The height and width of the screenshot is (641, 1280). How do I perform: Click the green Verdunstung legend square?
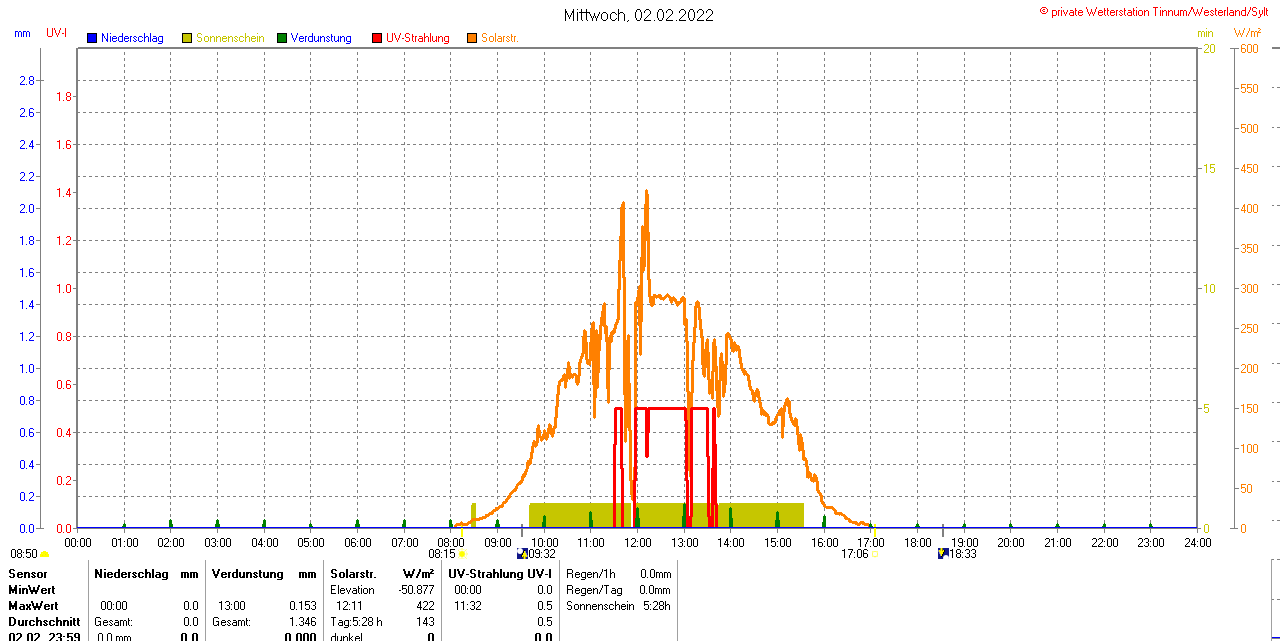(282, 38)
